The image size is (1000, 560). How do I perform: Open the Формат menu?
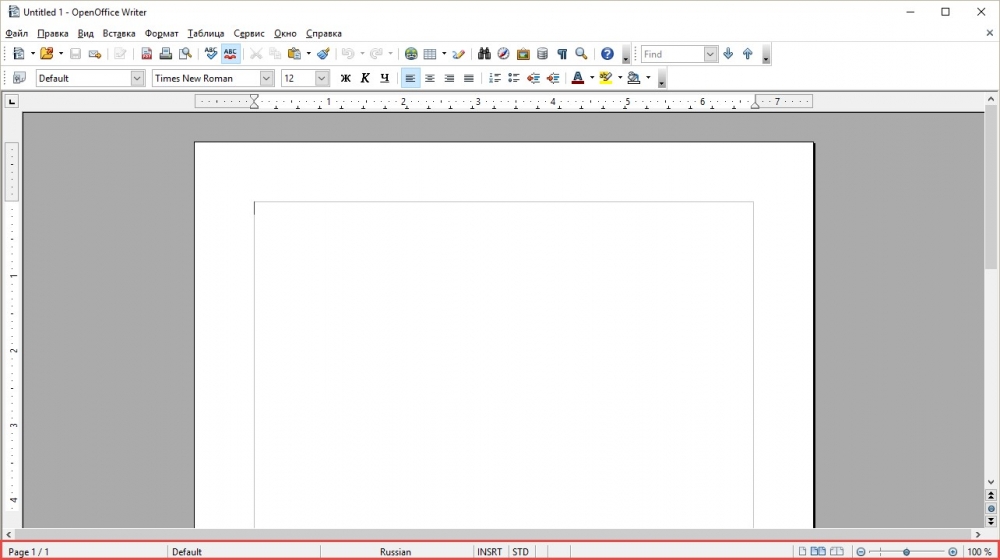(x=161, y=33)
